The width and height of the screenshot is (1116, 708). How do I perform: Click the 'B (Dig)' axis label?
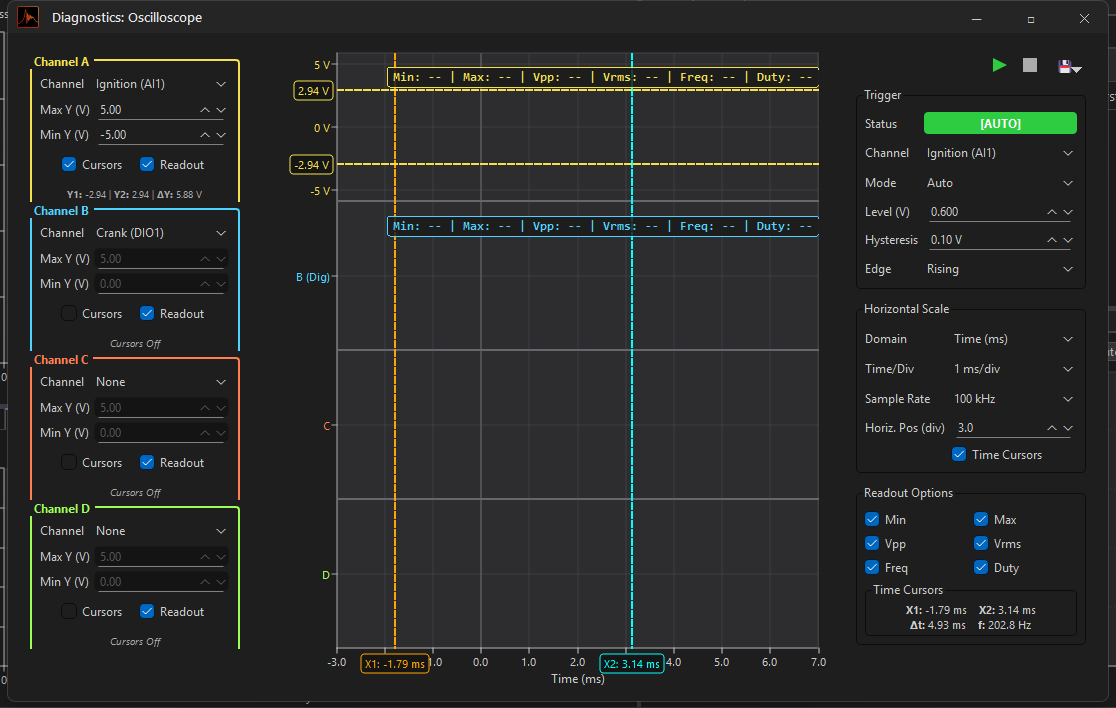pyautogui.click(x=312, y=277)
